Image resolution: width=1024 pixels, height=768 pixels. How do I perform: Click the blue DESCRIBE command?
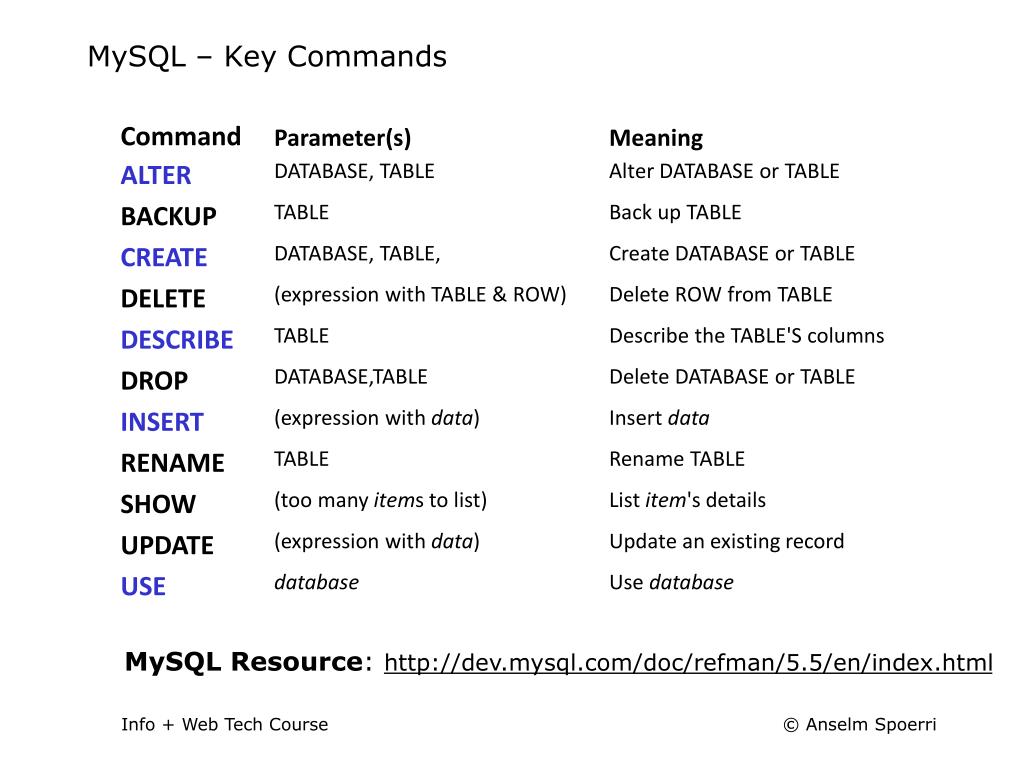[177, 340]
